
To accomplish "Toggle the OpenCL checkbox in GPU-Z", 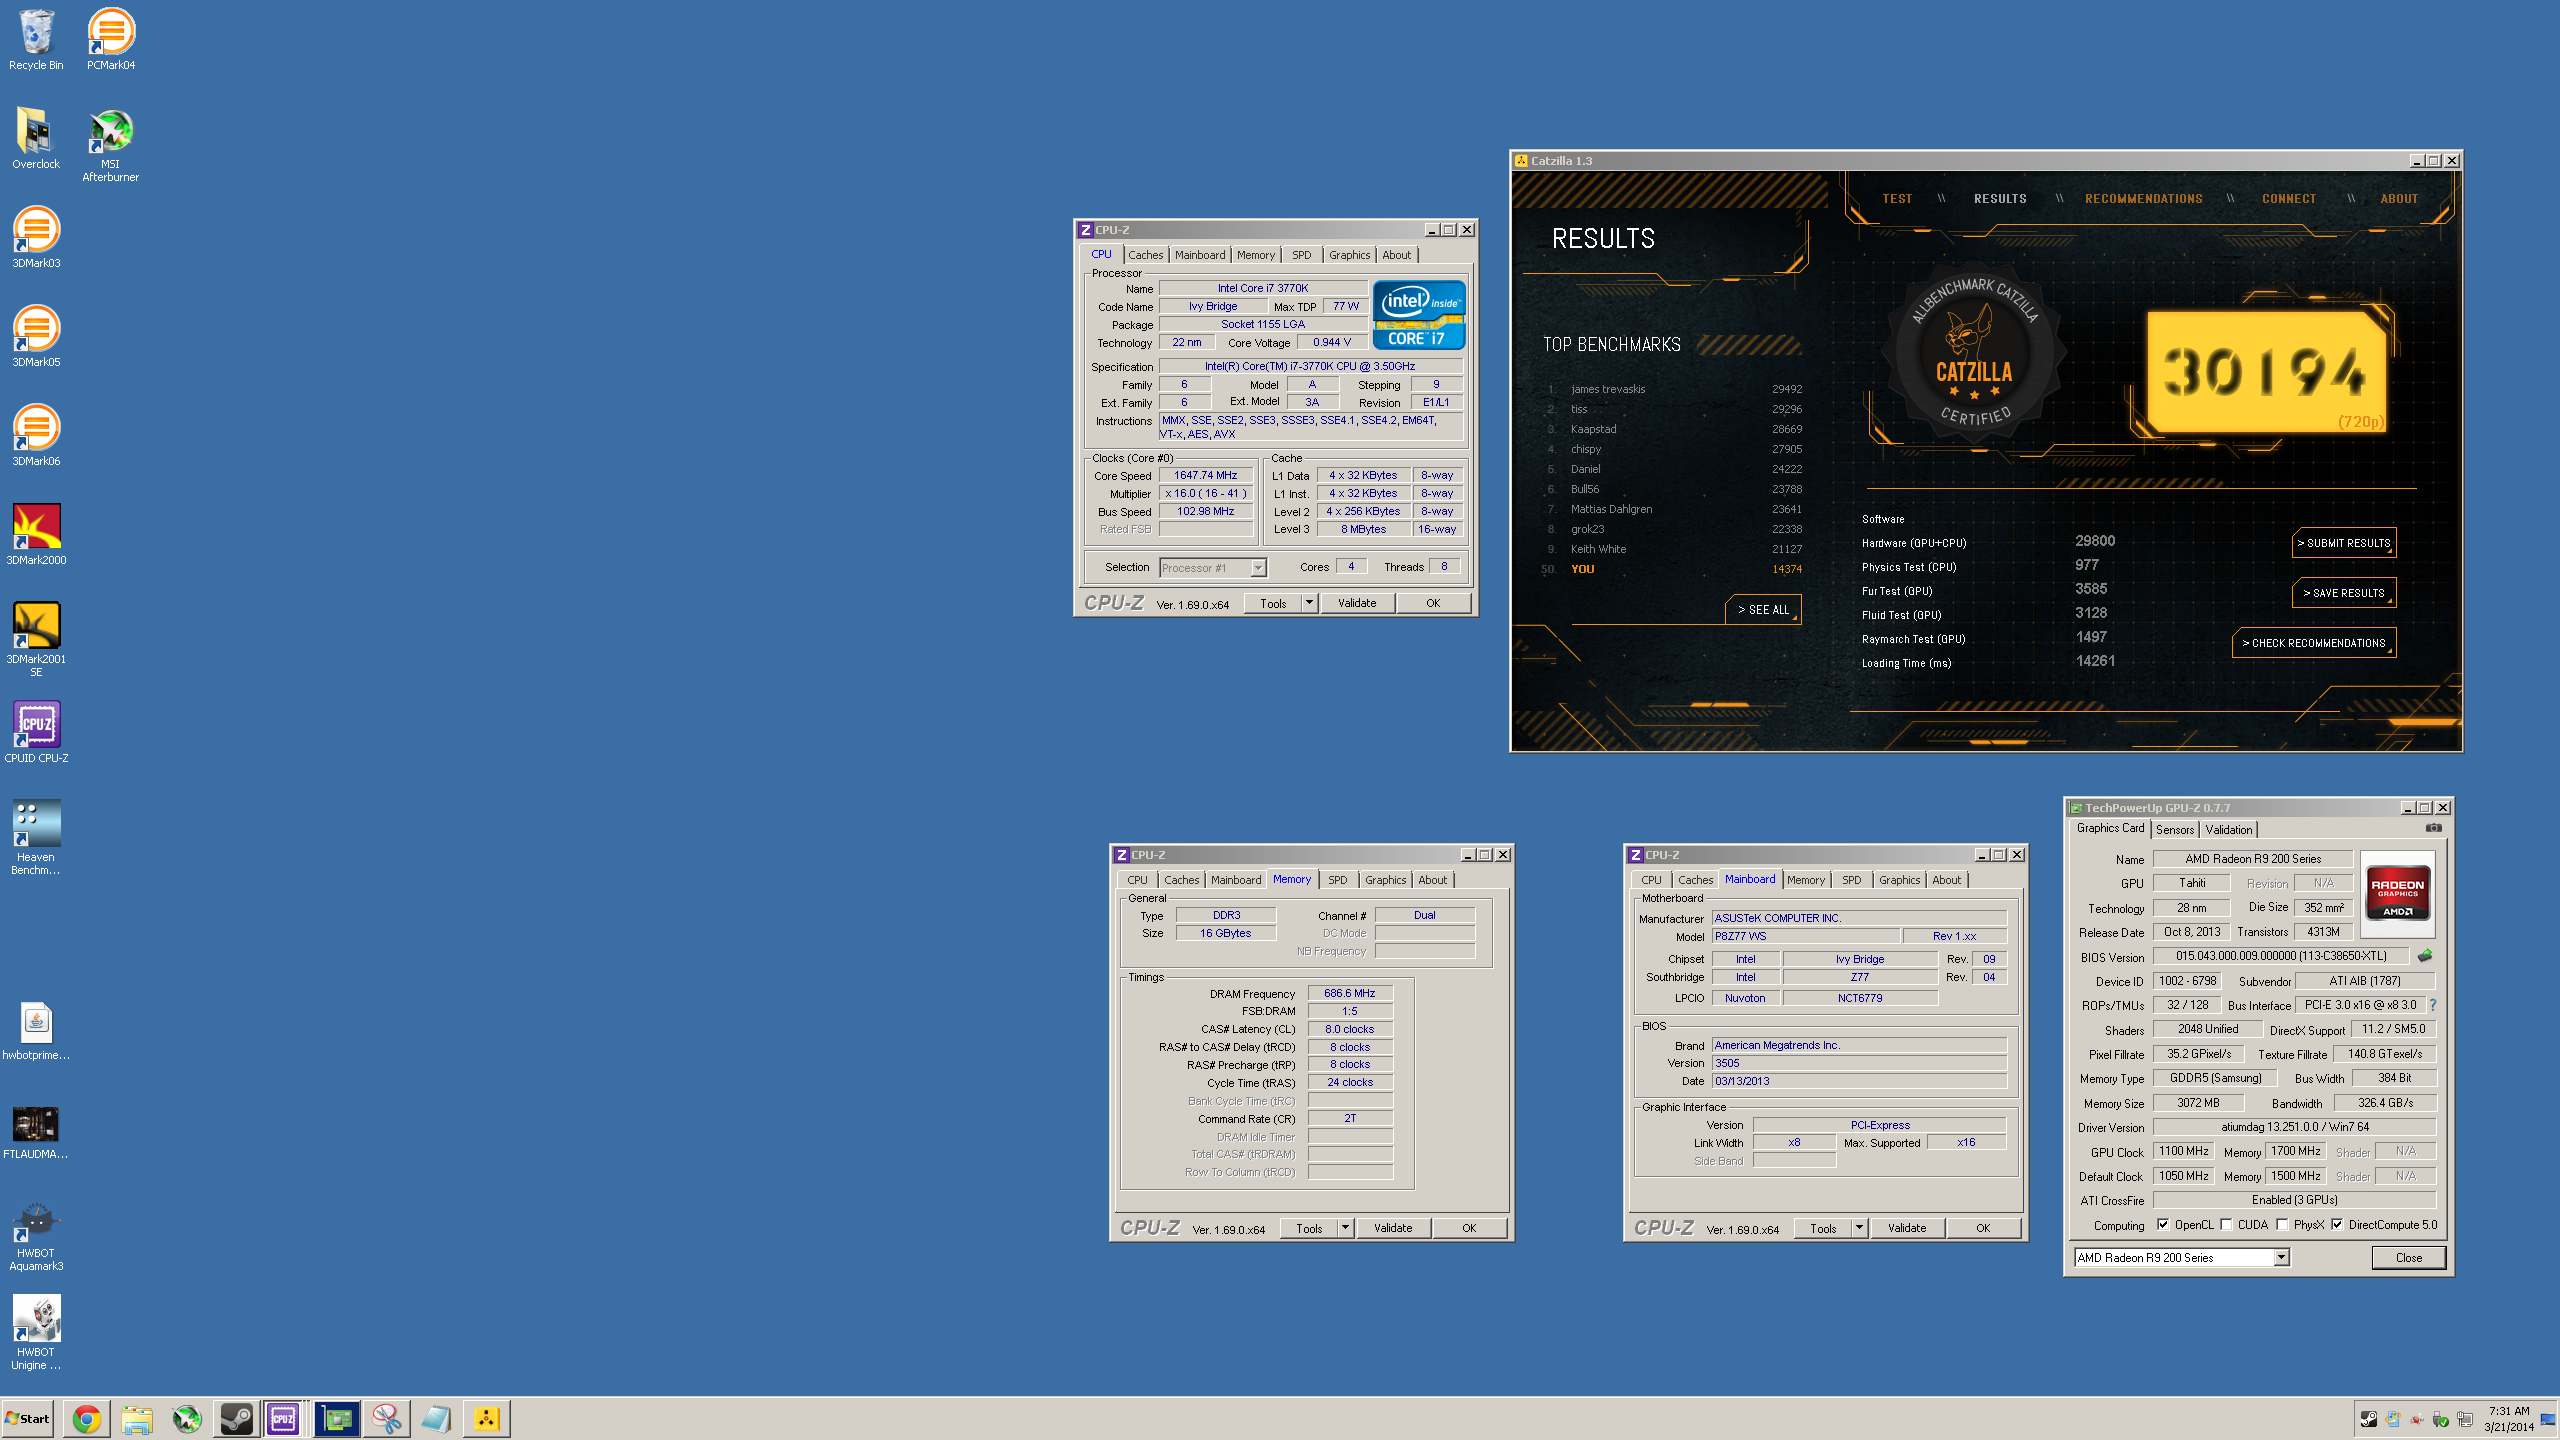I will point(2163,1224).
